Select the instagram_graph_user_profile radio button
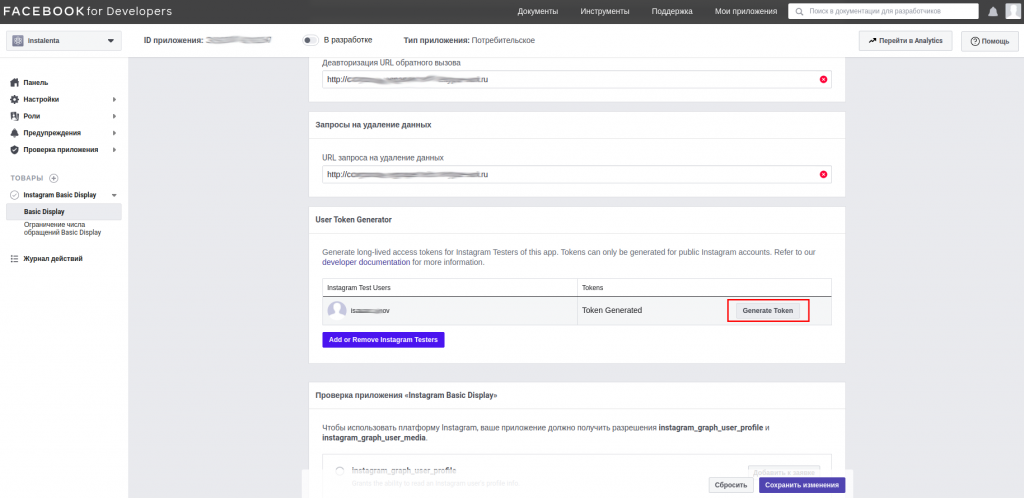The width and height of the screenshot is (1024, 498). pos(340,471)
